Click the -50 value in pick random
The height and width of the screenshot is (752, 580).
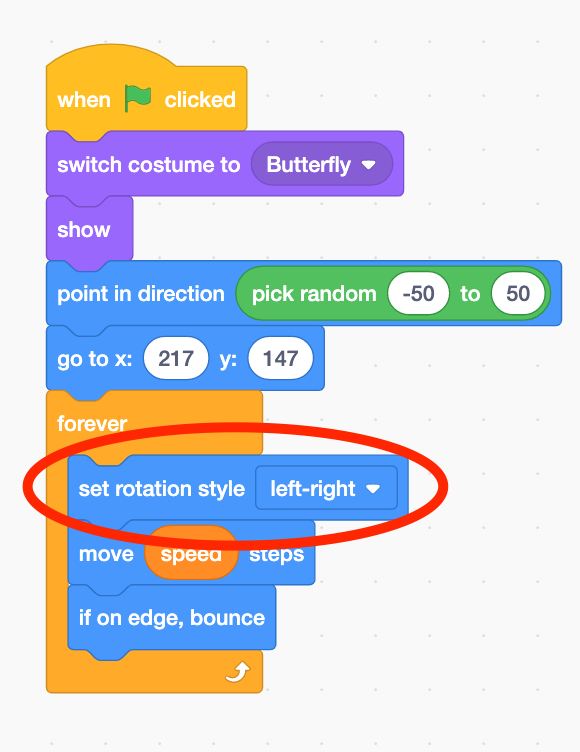click(x=418, y=294)
